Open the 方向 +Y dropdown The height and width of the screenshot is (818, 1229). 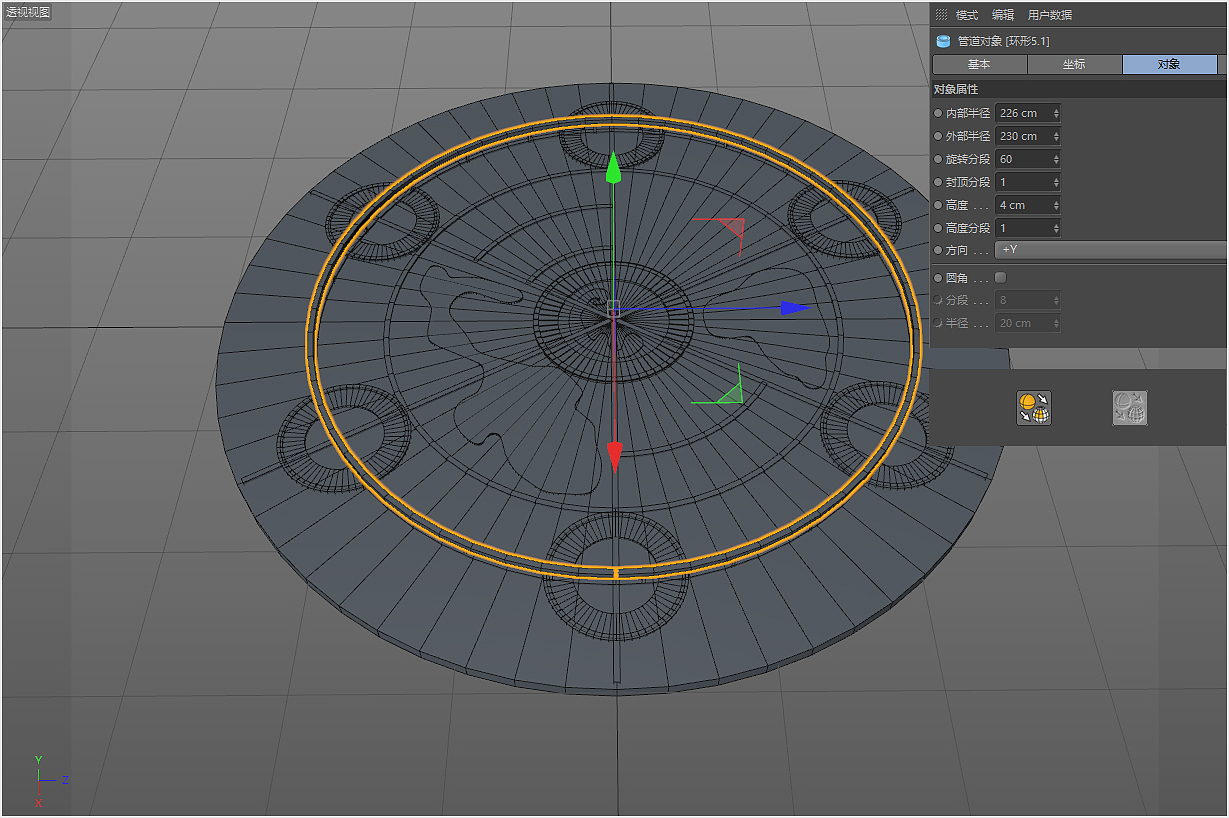(x=1111, y=250)
